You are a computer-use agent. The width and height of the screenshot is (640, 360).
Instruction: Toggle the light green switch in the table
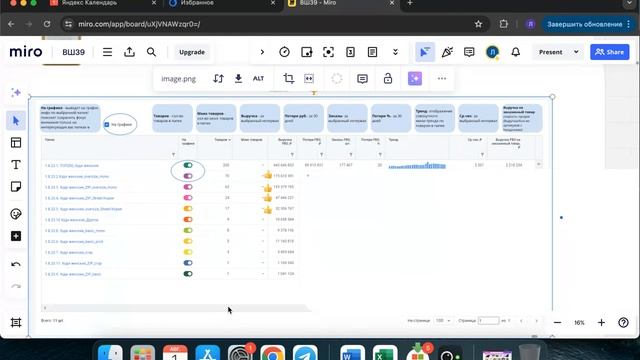click(x=188, y=231)
